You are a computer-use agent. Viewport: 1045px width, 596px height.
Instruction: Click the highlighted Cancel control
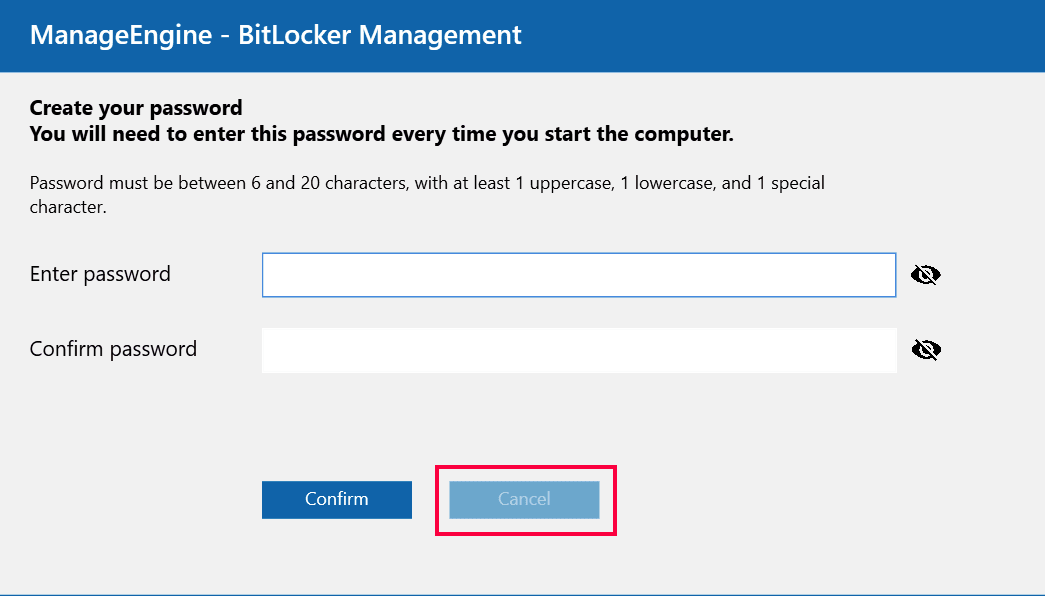(524, 500)
